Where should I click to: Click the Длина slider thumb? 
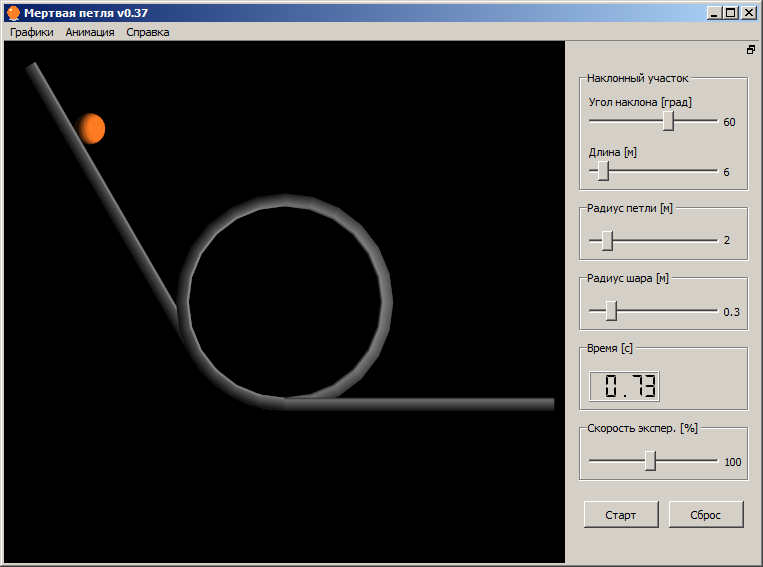tap(603, 171)
